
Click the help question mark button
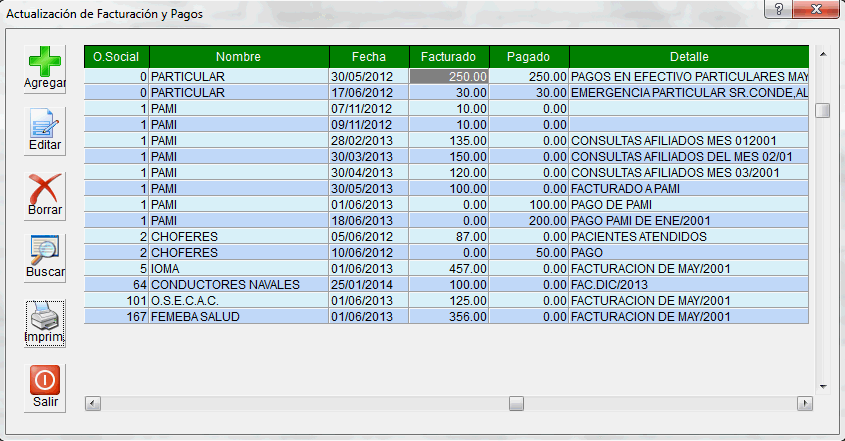coord(778,9)
